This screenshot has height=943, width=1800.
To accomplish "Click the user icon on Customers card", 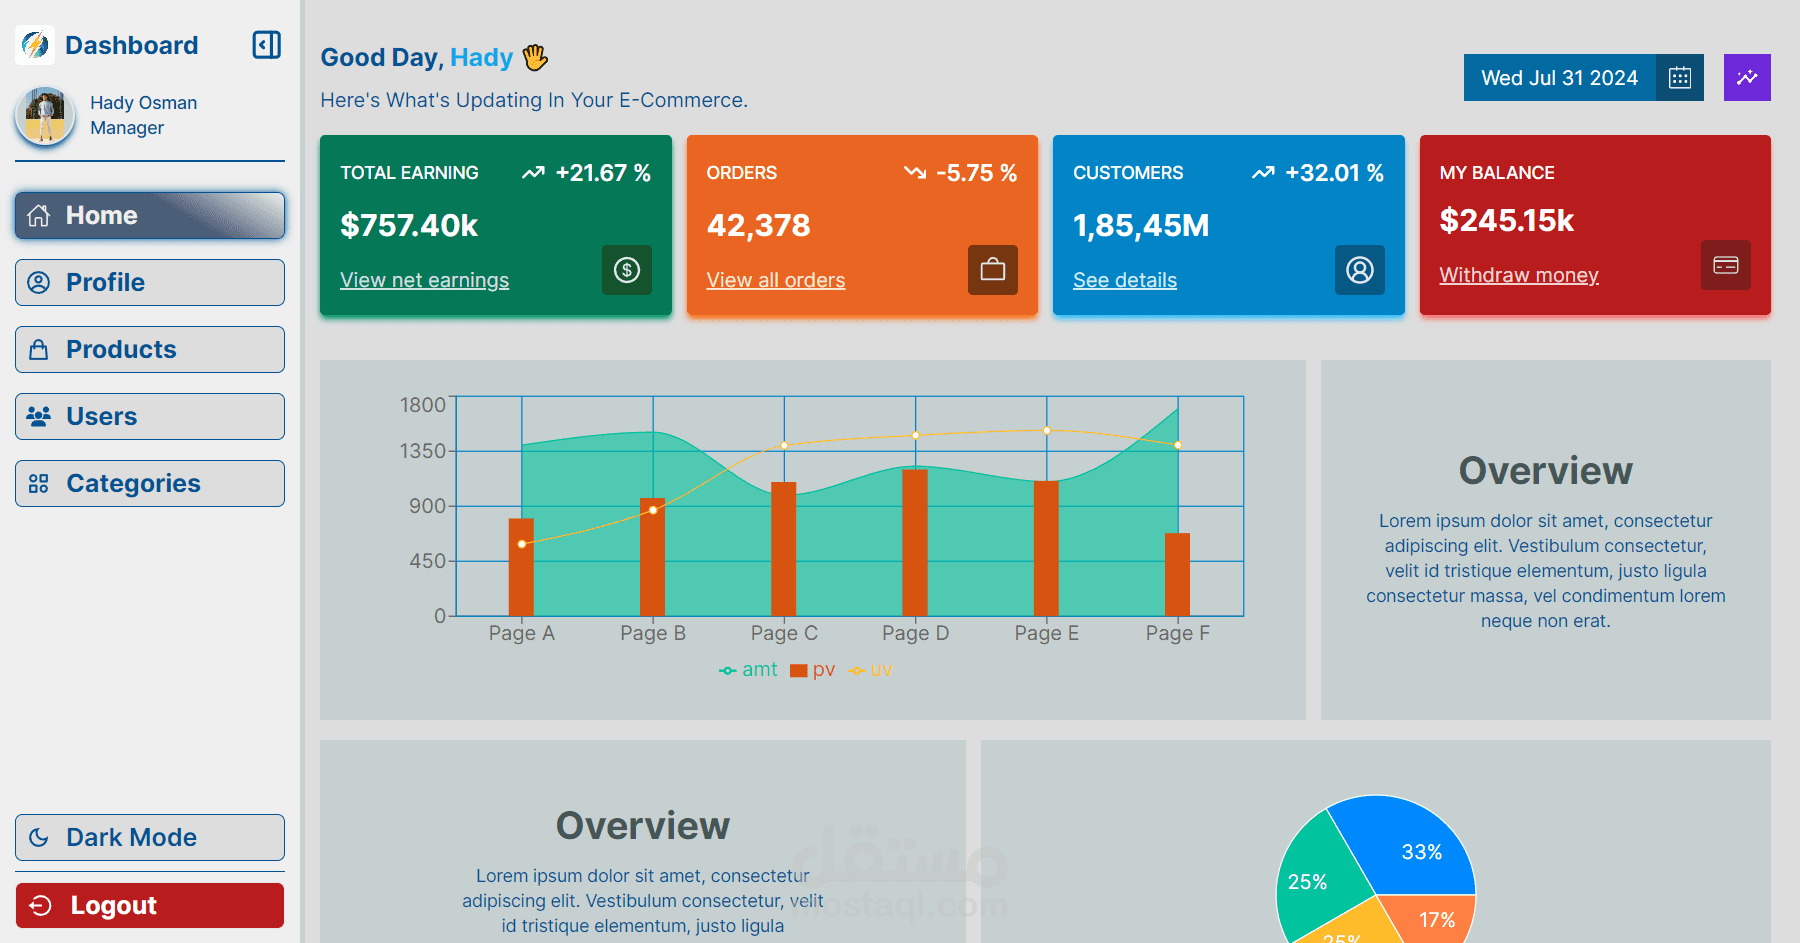I will (1360, 270).
